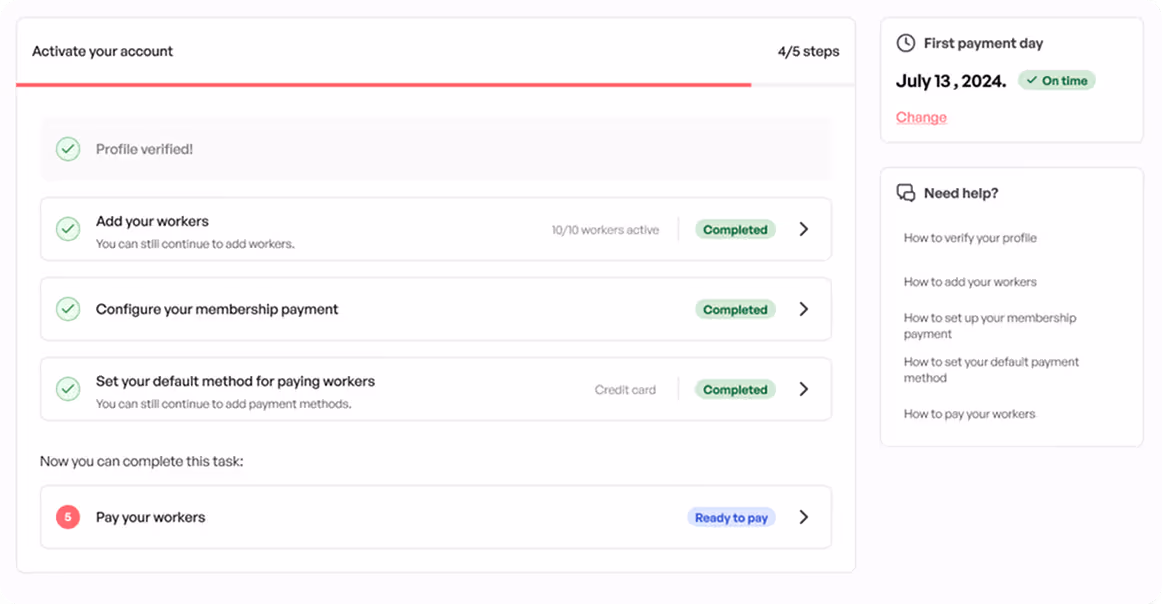Click the Configure your membership payment title
The image size is (1162, 604).
coord(216,309)
